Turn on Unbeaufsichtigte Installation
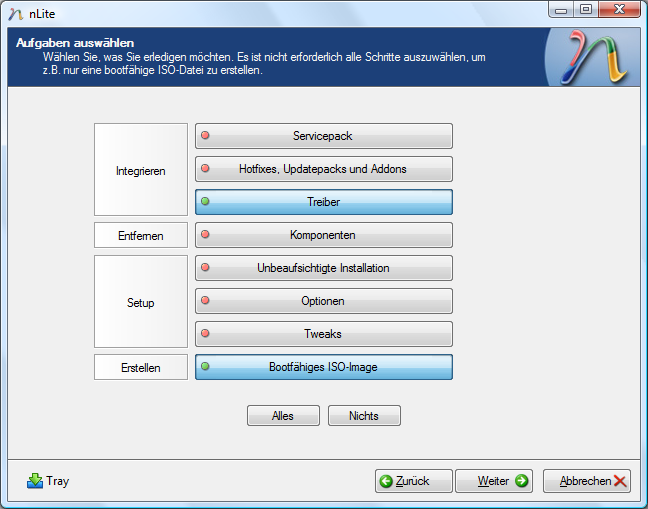This screenshot has width=648, height=509. pos(323,268)
